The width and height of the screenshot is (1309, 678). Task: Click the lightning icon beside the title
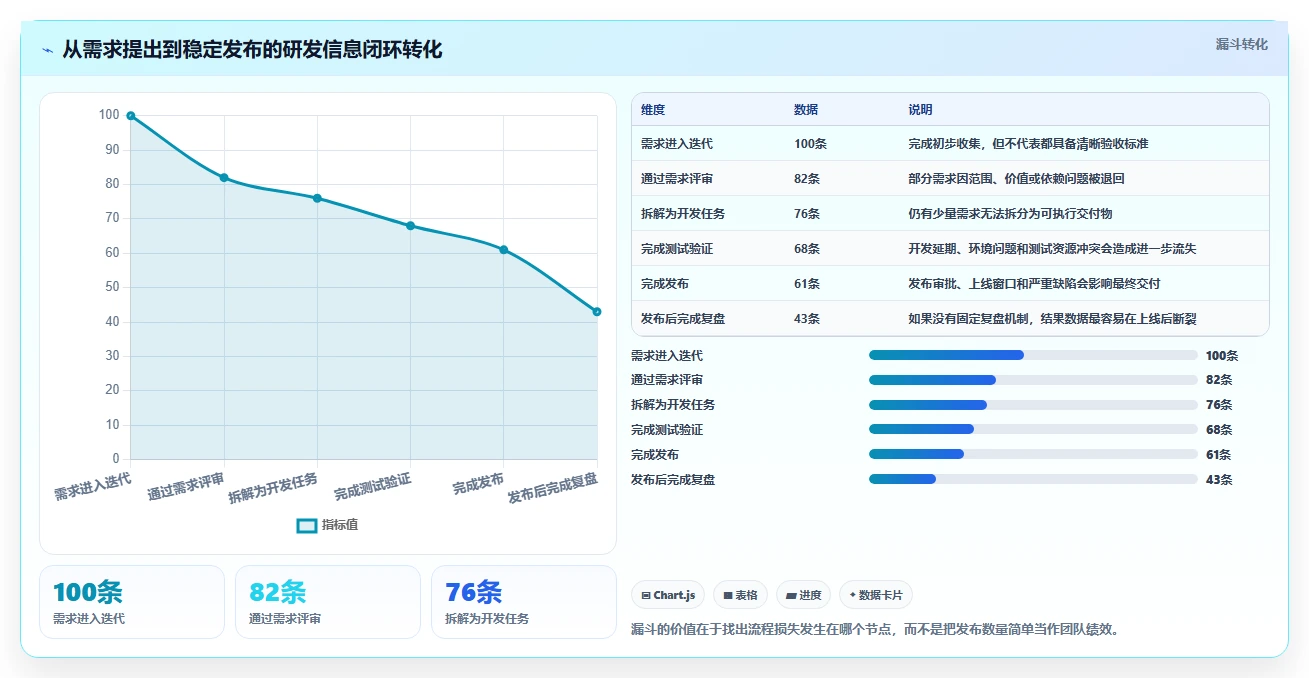pos(47,50)
